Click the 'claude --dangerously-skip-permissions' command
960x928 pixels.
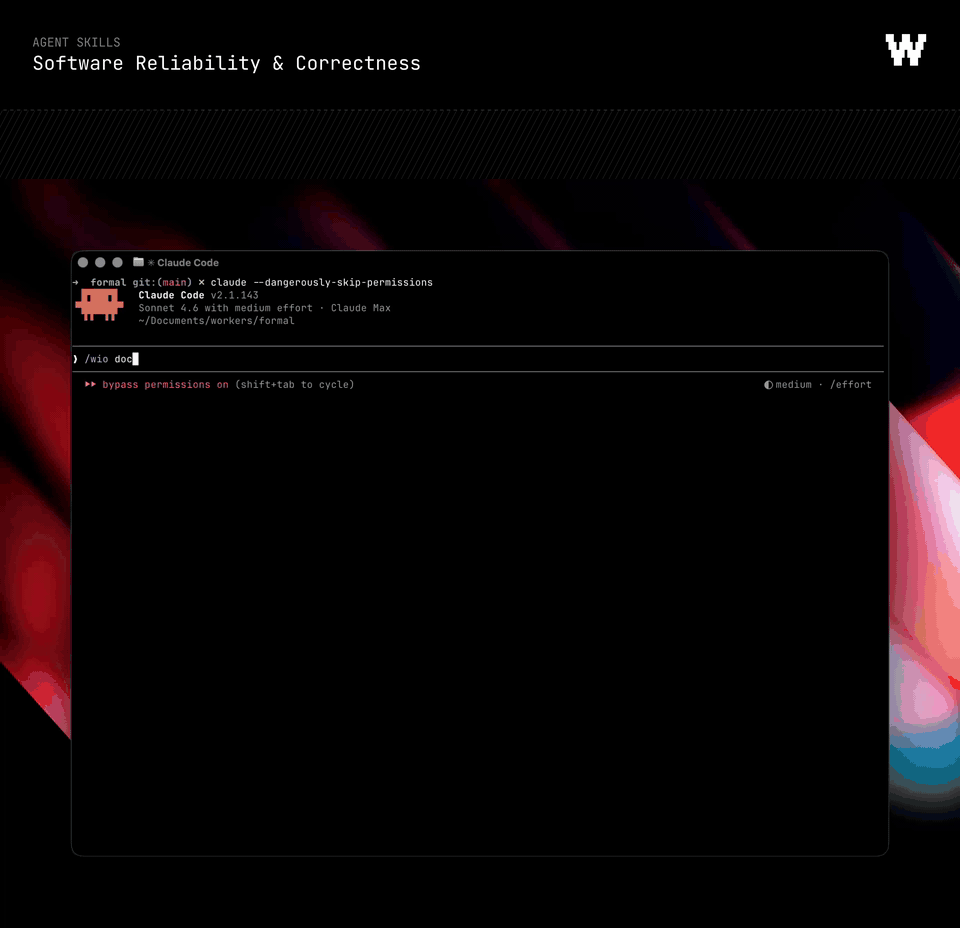[321, 282]
